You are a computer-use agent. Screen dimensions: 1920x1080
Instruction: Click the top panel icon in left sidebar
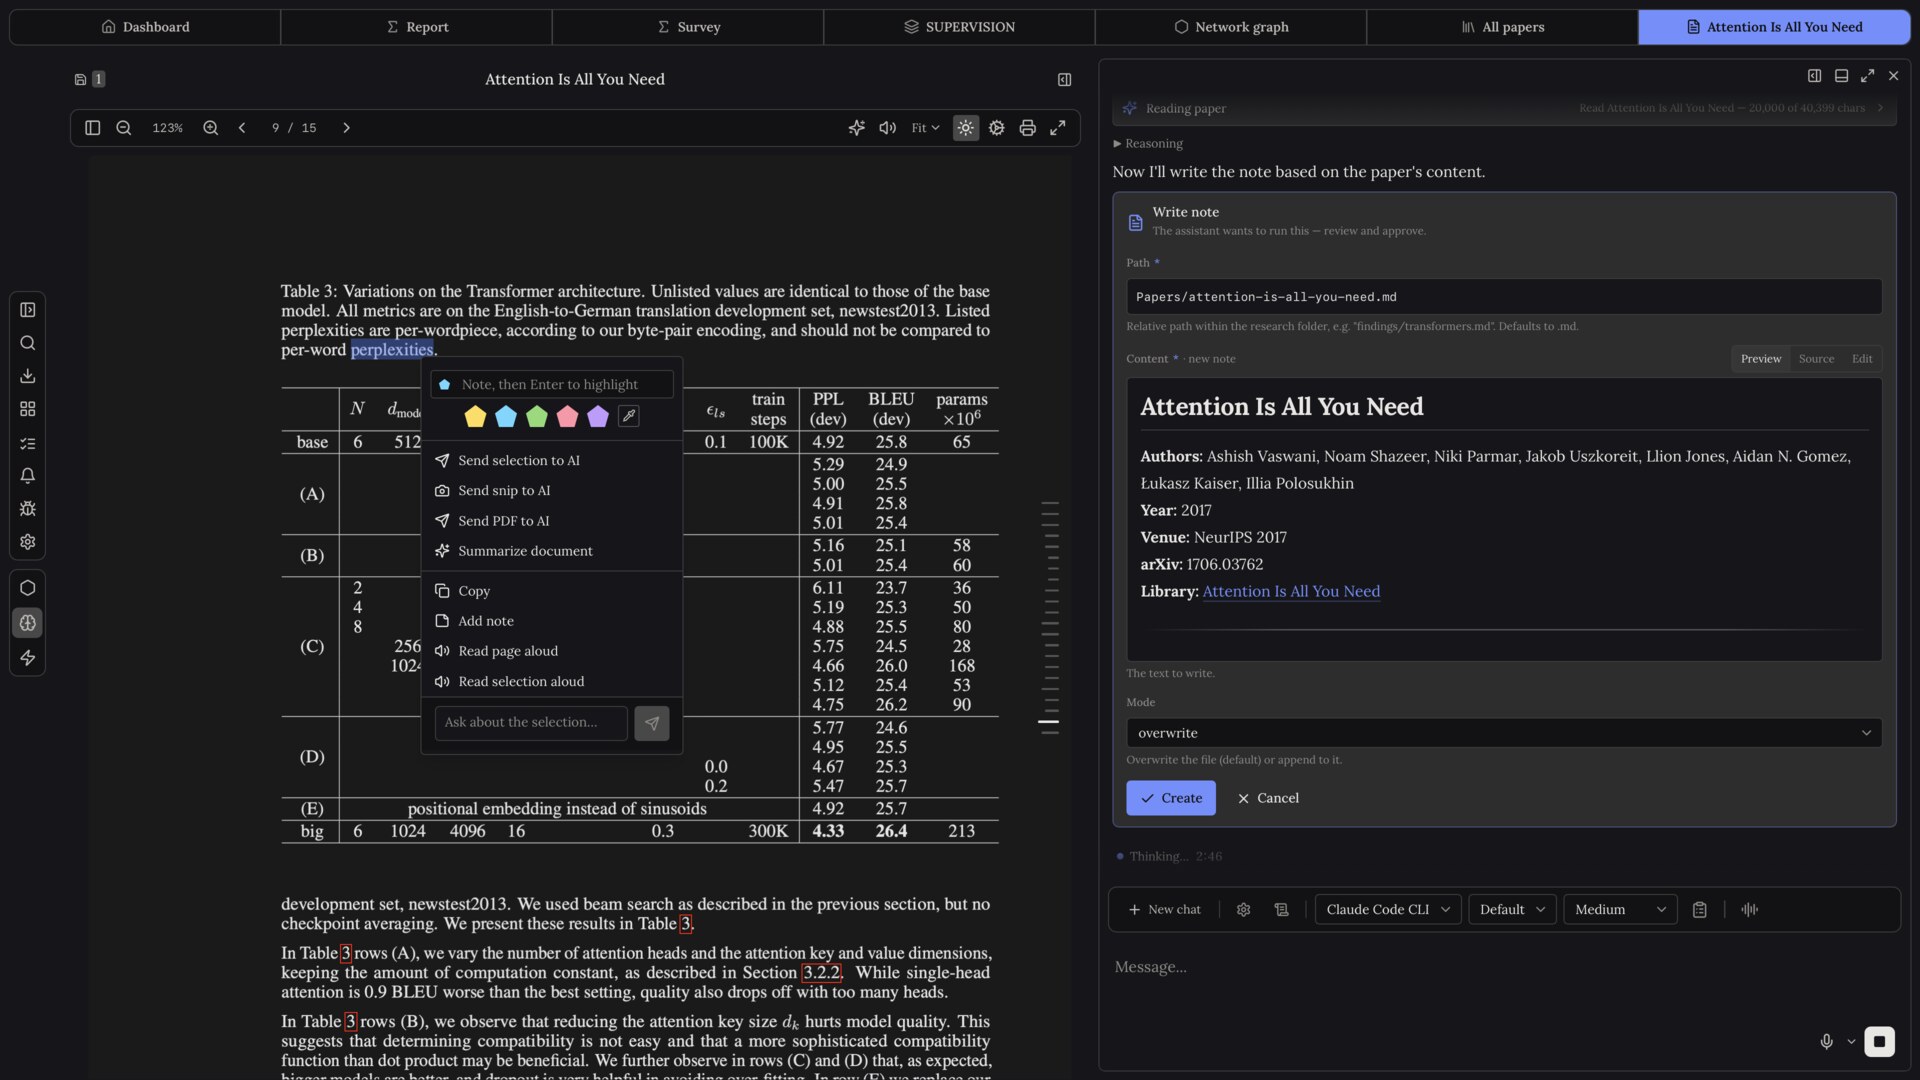pos(28,310)
